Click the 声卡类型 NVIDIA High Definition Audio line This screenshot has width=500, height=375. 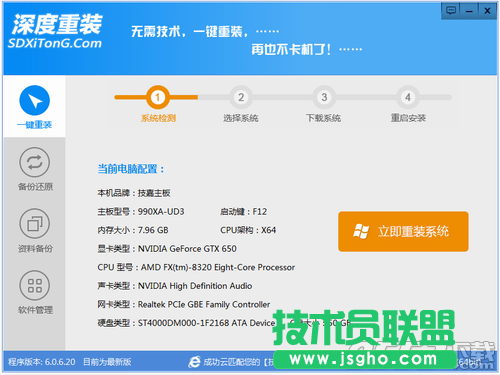coord(175,286)
